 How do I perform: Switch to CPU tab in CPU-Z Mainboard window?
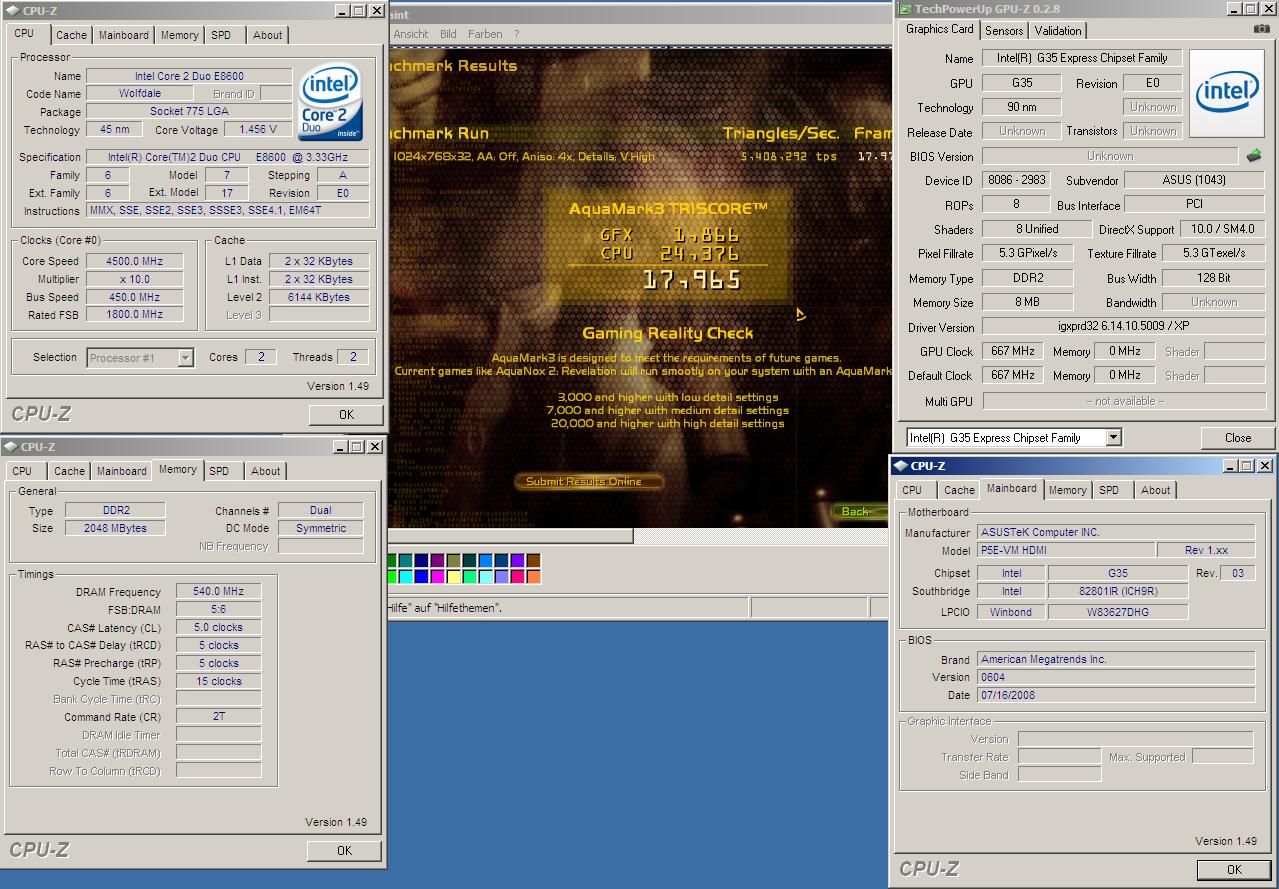[912, 490]
